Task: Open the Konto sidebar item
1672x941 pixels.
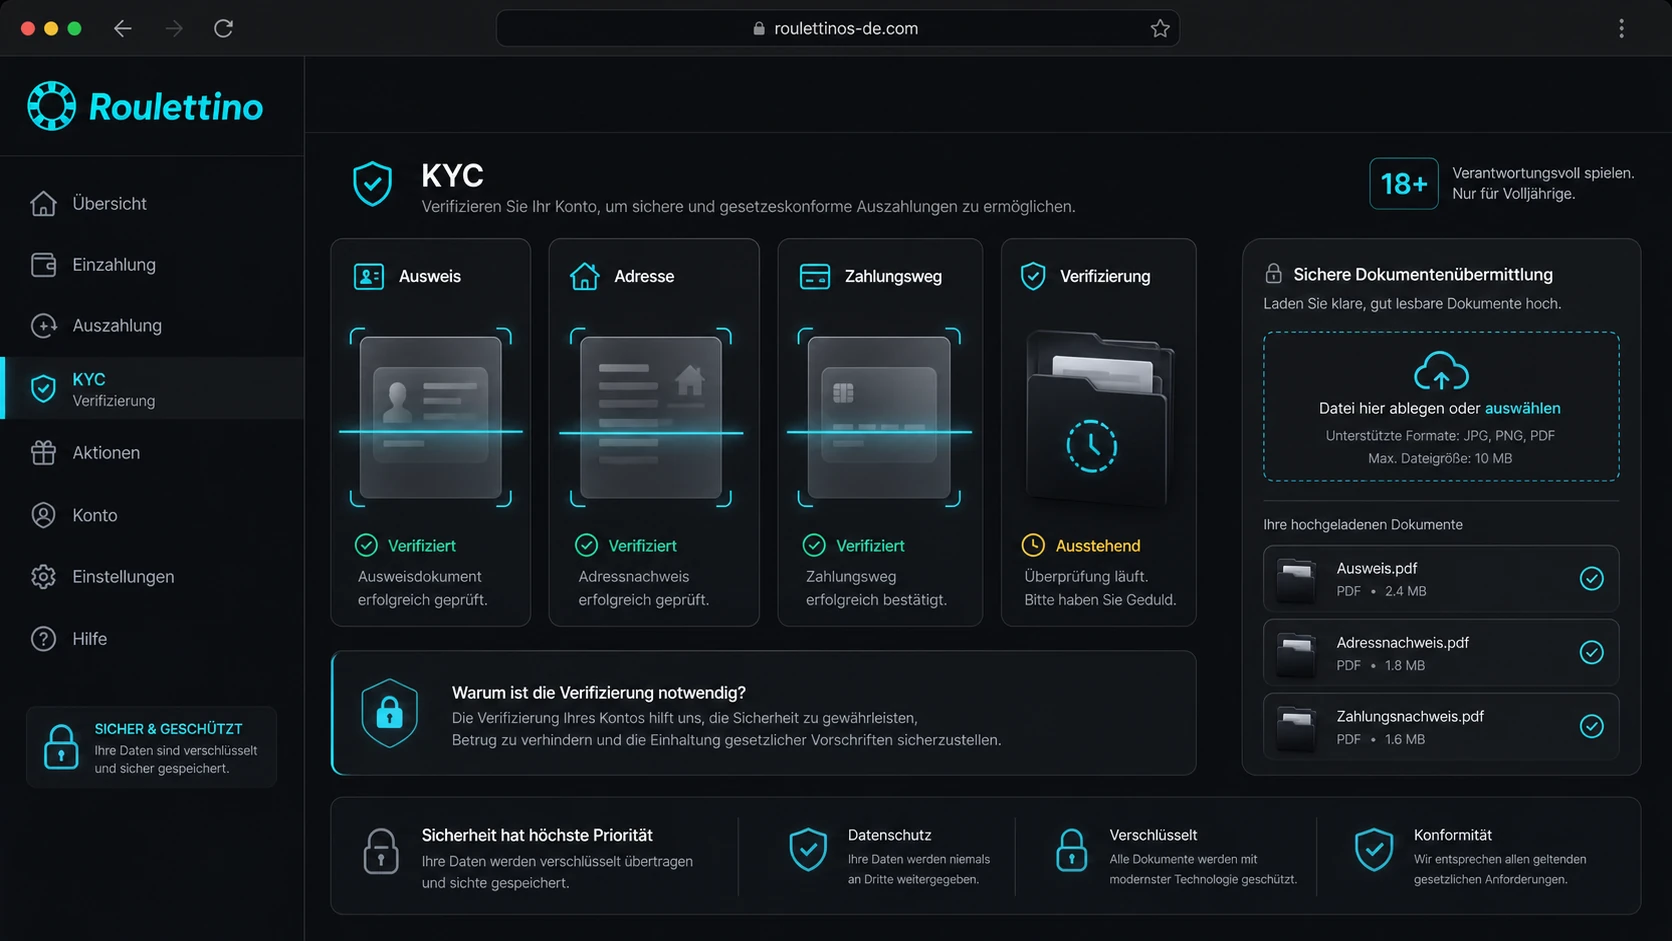Action: pyautogui.click(x=152, y=515)
